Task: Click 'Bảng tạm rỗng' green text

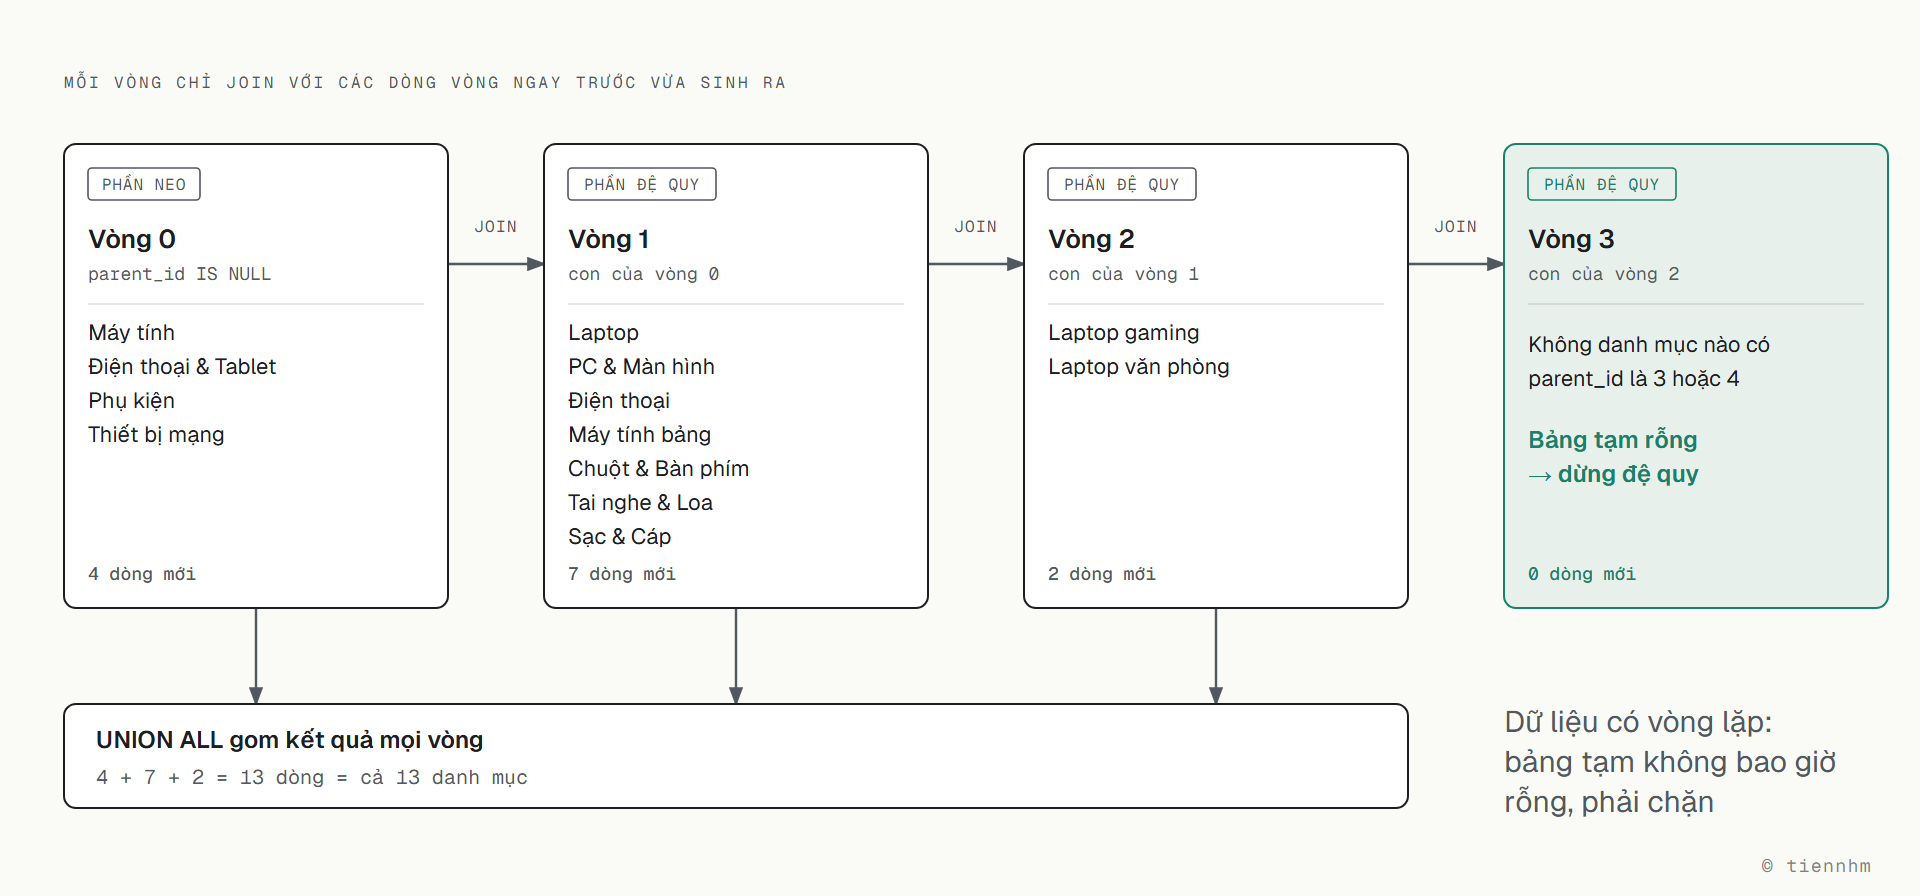Action: point(1612,440)
